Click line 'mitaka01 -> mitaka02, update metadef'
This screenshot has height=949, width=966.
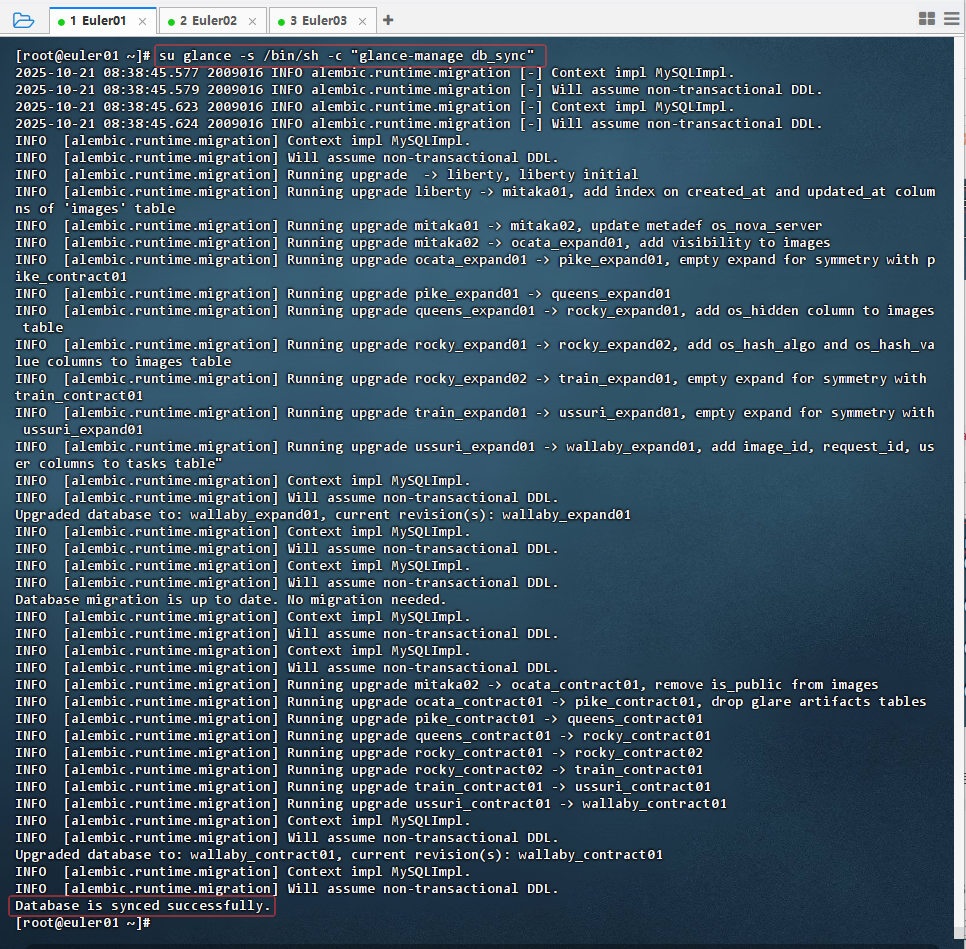tap(419, 226)
